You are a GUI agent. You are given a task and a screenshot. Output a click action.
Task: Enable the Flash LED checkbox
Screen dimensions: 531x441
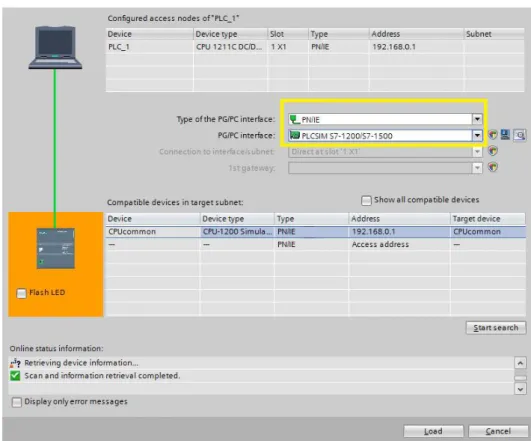[21, 293]
